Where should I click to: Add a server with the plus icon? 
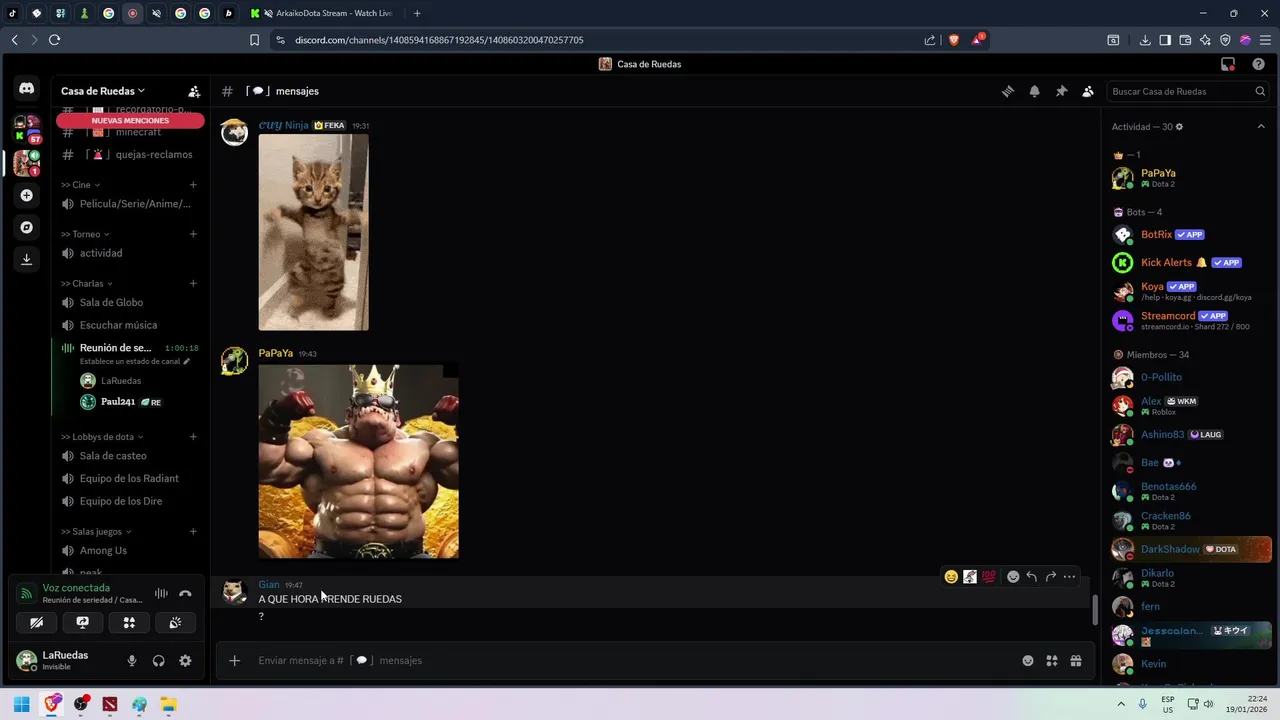coord(26,195)
